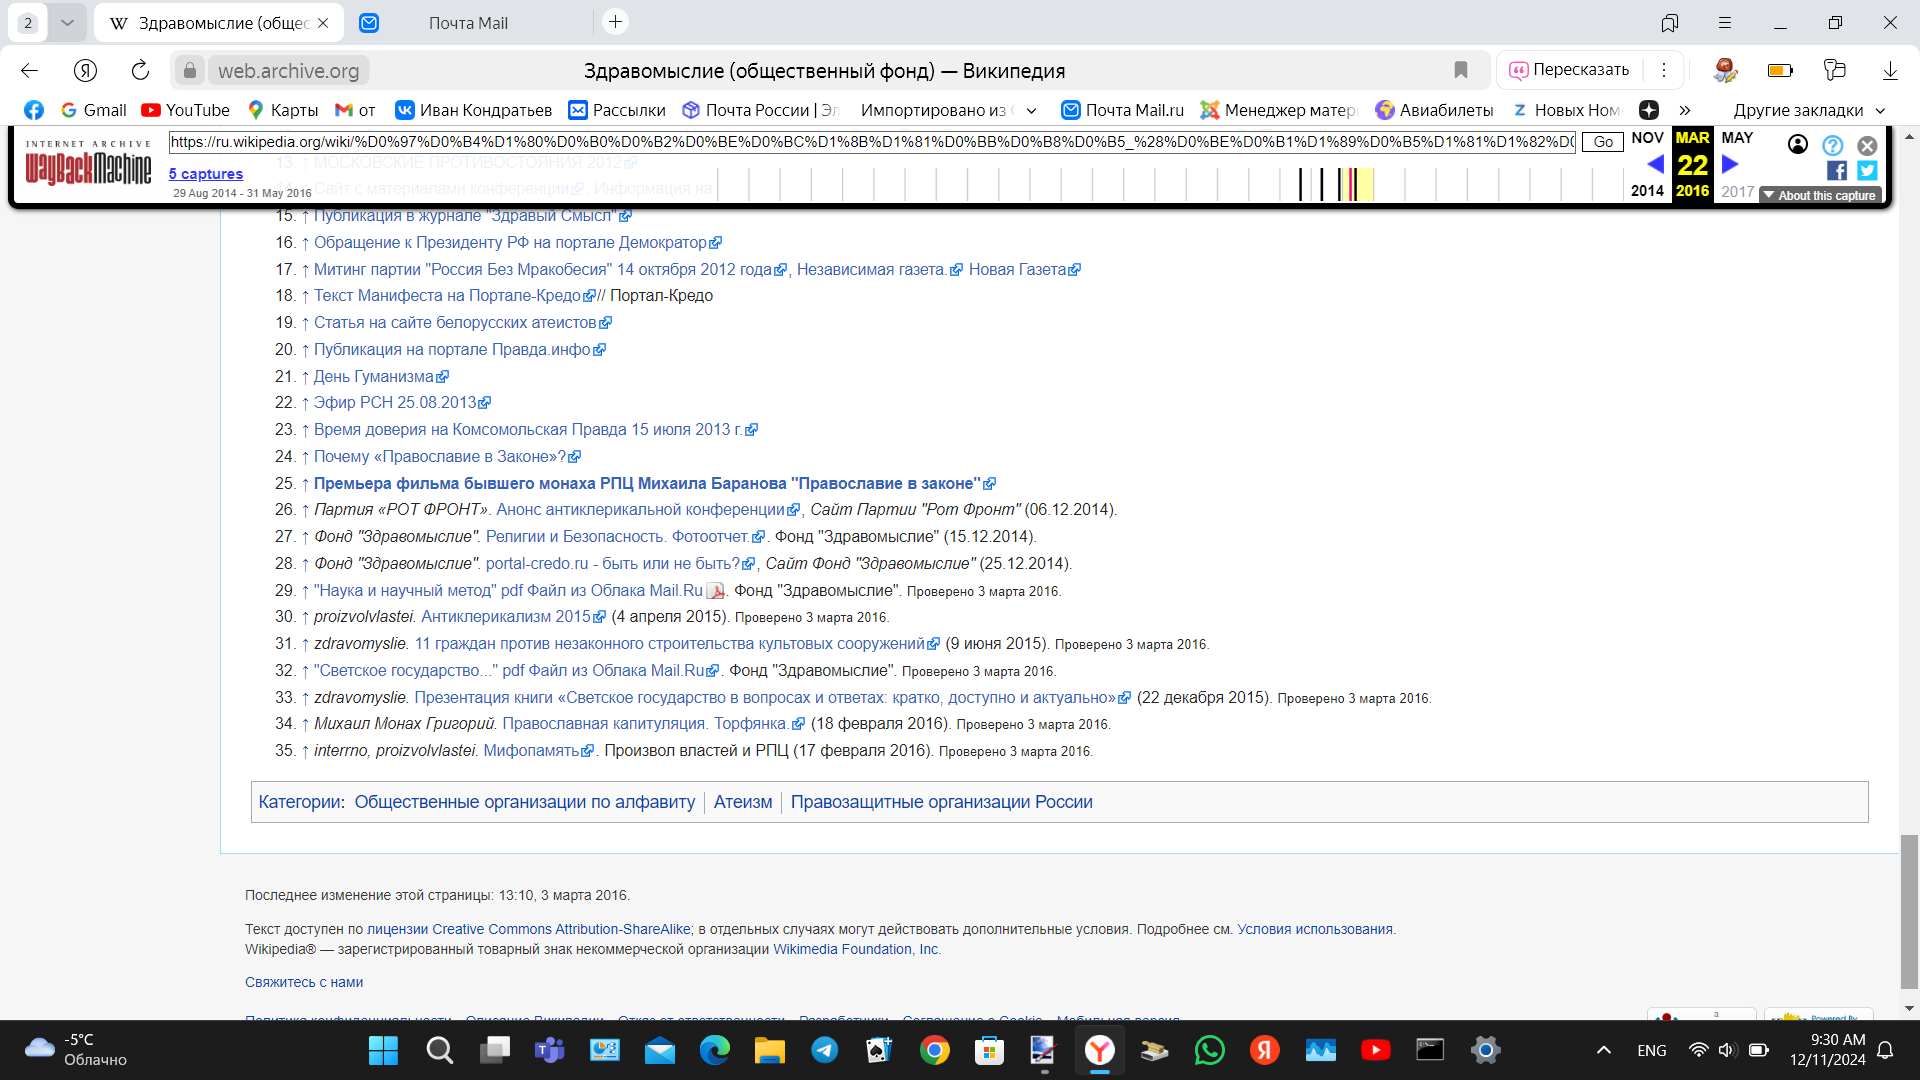Image resolution: width=1920 pixels, height=1080 pixels.
Task: Open WhatsApp from the taskbar
Action: pyautogui.click(x=1209, y=1050)
